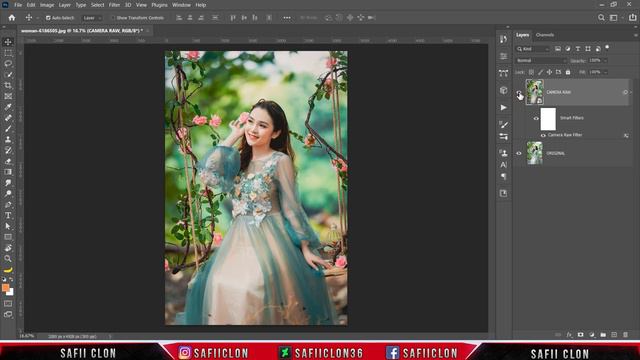Select the CAMERA RAW layer thumbnail
640x360 pixels.
(x=534, y=92)
